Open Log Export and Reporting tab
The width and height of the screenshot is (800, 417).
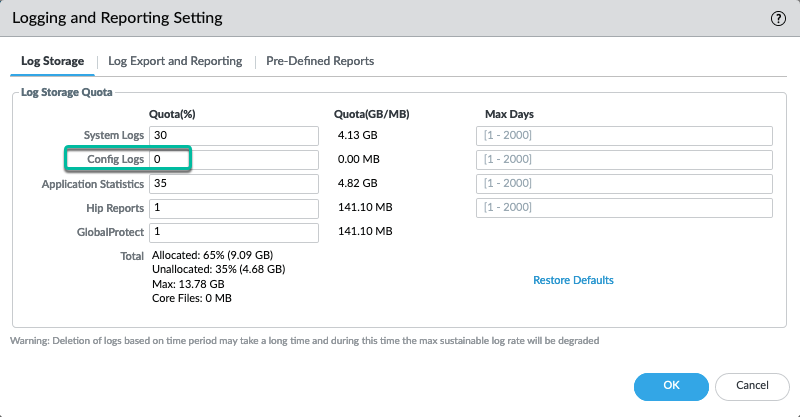point(175,61)
